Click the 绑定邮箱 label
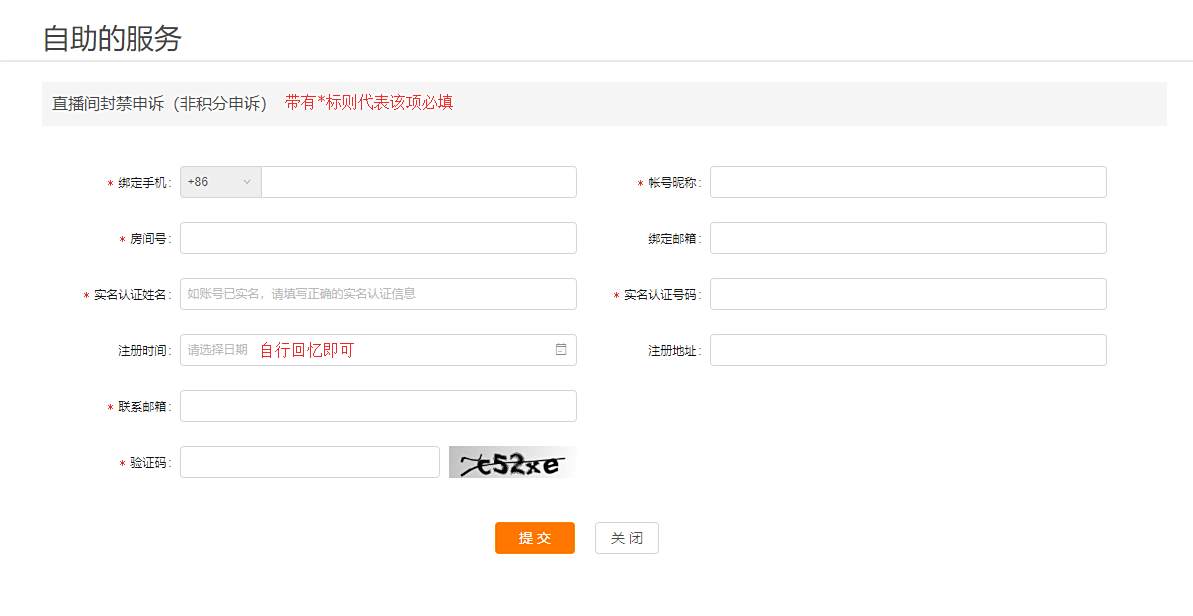This screenshot has width=1193, height=616. pos(673,239)
